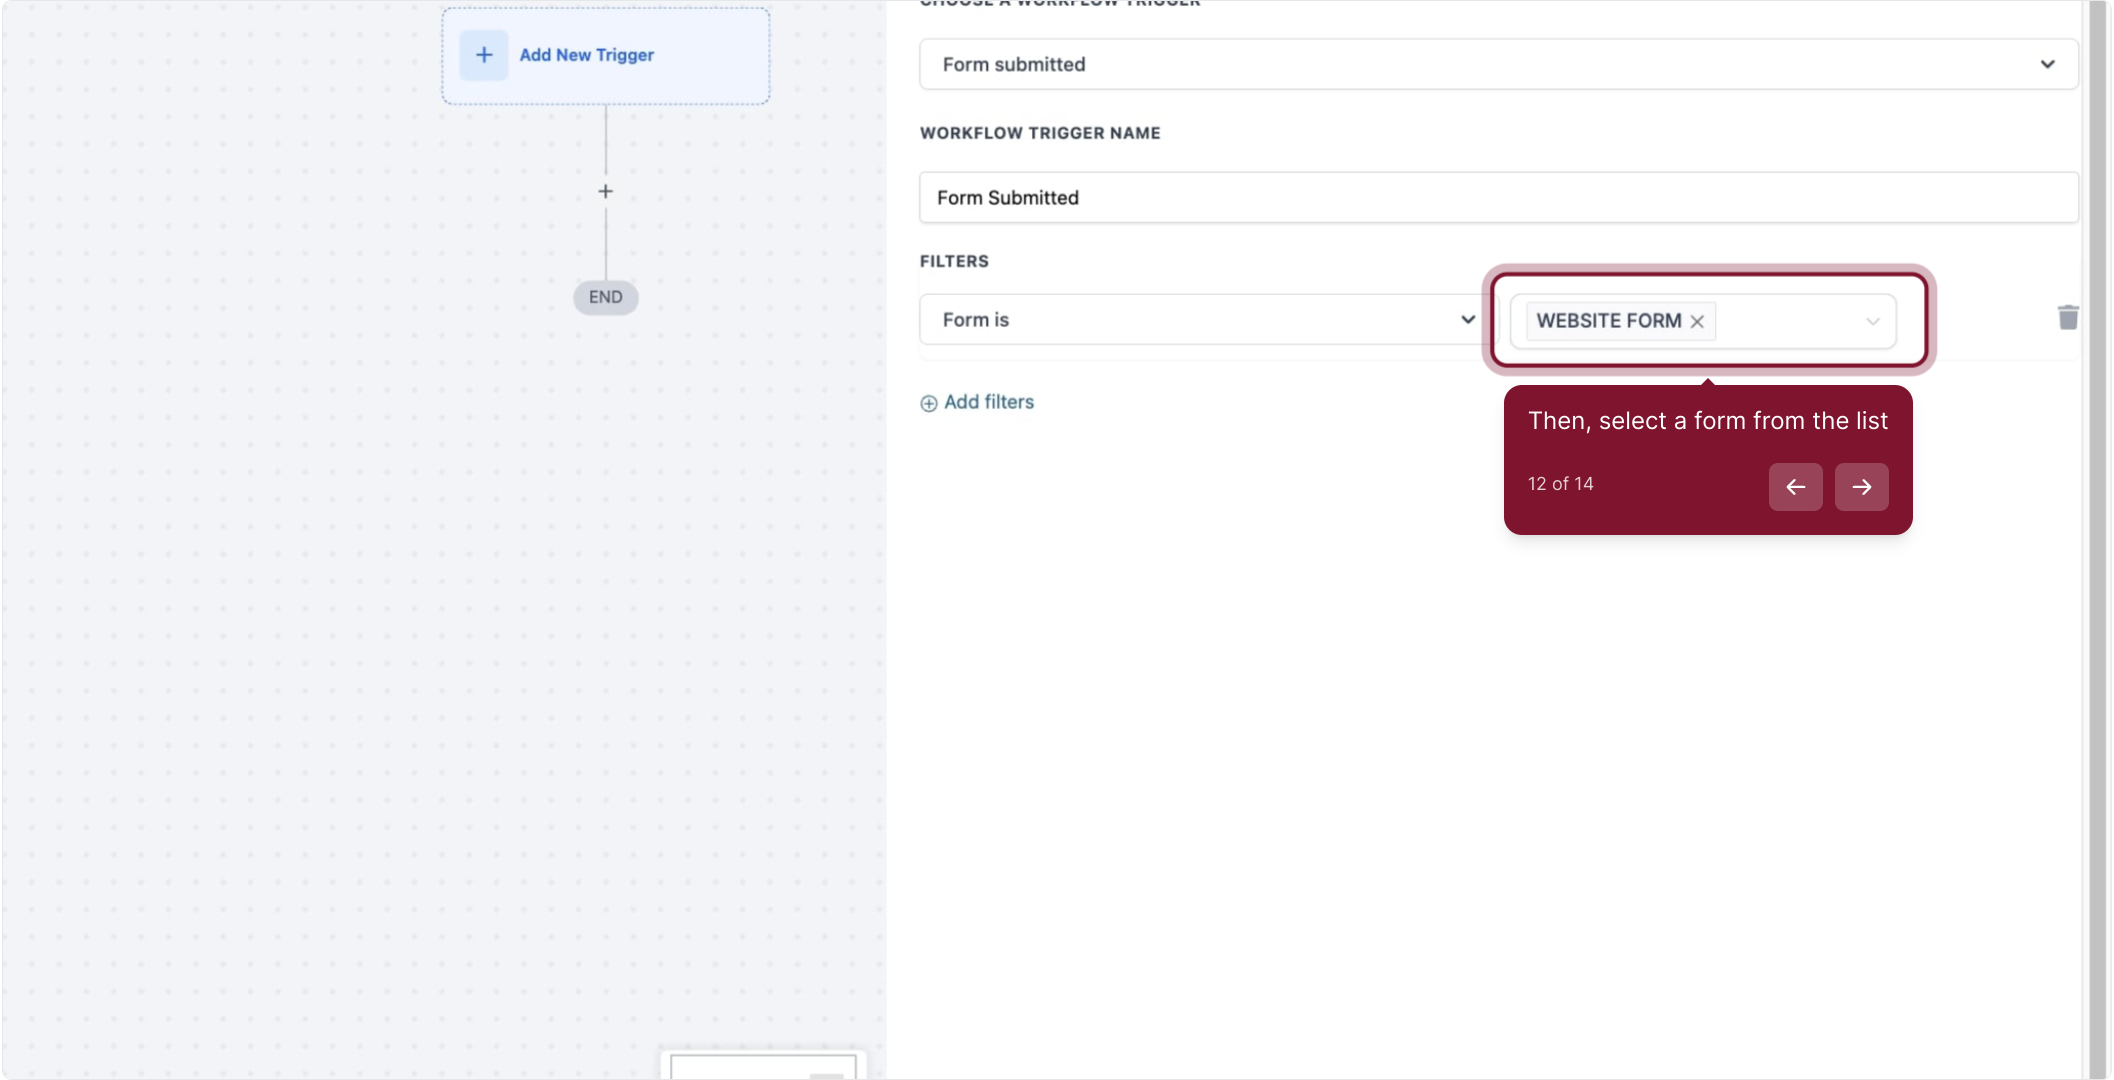Open the 'Form is' filter dropdown
The image size is (2114, 1080).
click(1190, 320)
